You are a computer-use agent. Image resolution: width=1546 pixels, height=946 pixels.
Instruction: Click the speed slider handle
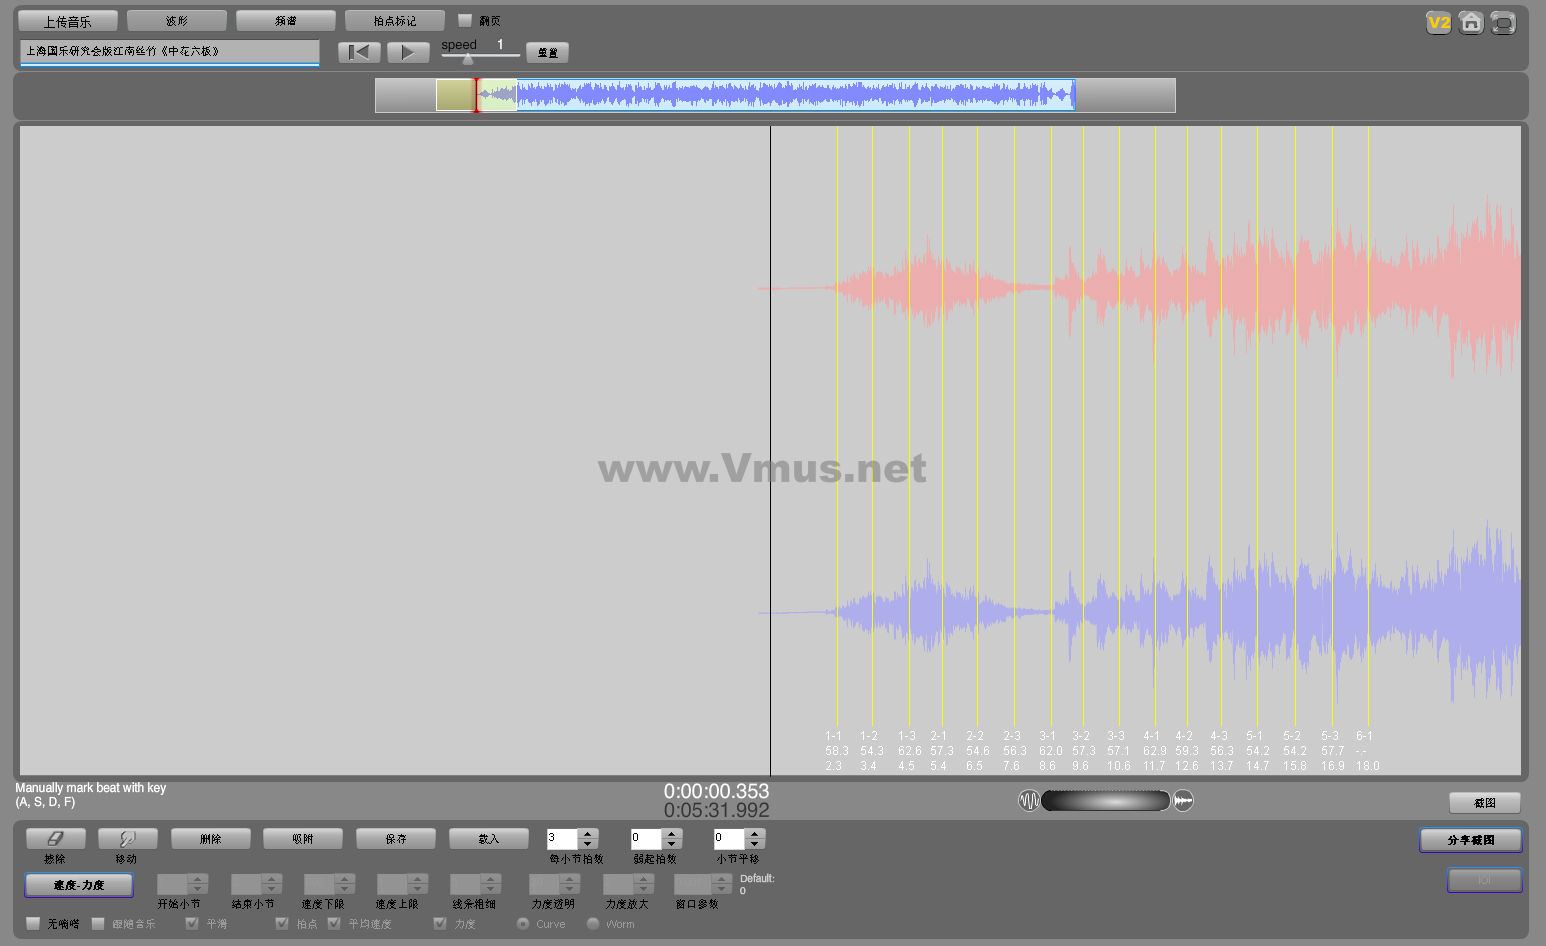pos(467,59)
